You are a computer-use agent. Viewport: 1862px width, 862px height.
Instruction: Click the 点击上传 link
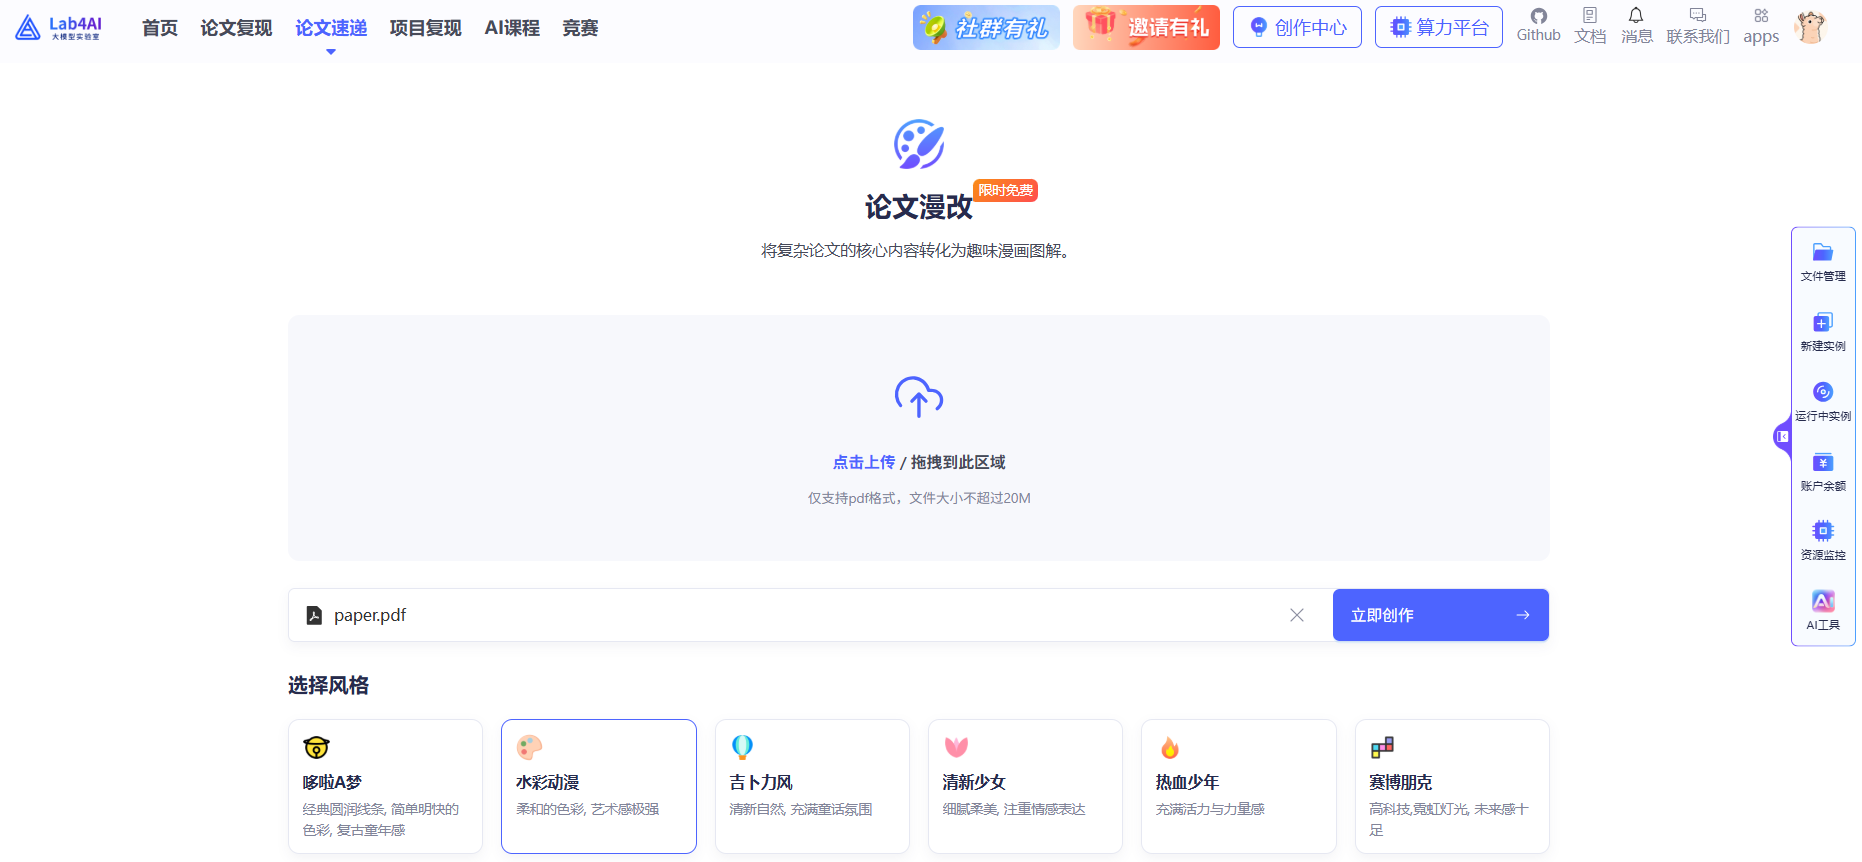864,462
